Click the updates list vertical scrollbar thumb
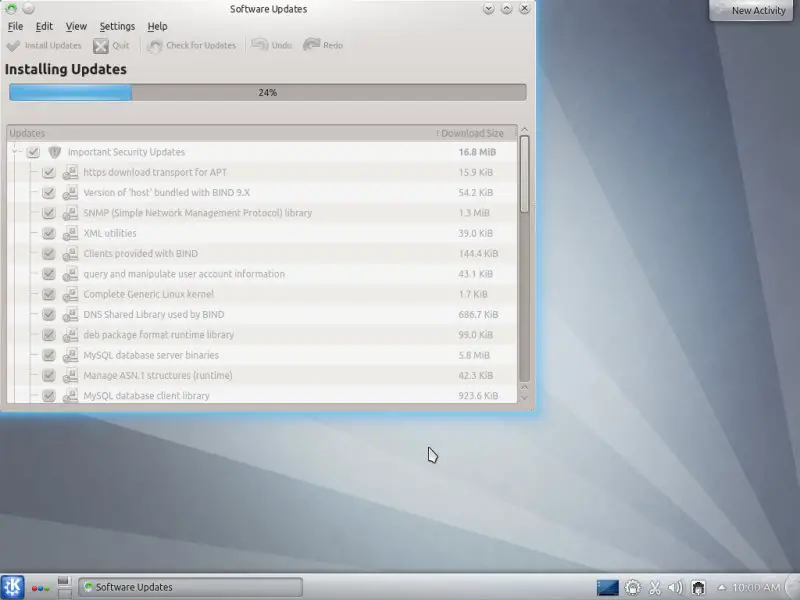This screenshot has height=600, width=800. [x=524, y=174]
